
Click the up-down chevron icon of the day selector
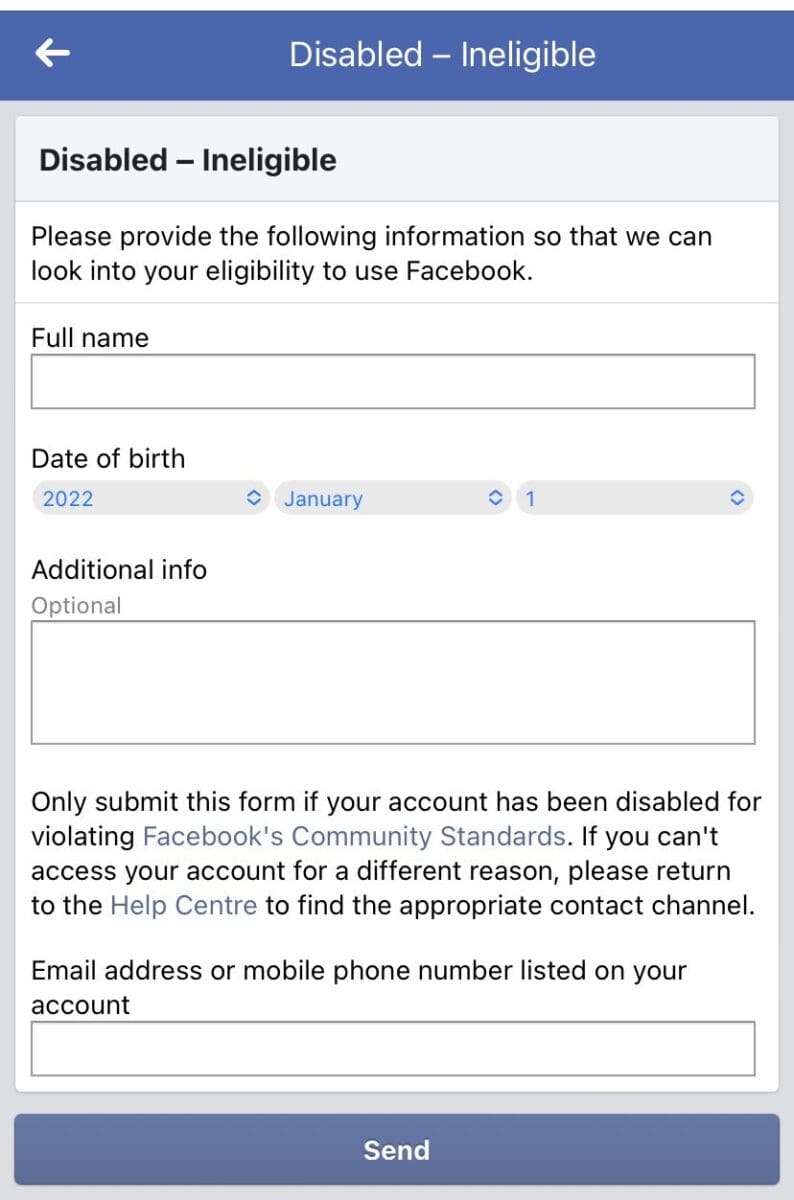(x=737, y=498)
